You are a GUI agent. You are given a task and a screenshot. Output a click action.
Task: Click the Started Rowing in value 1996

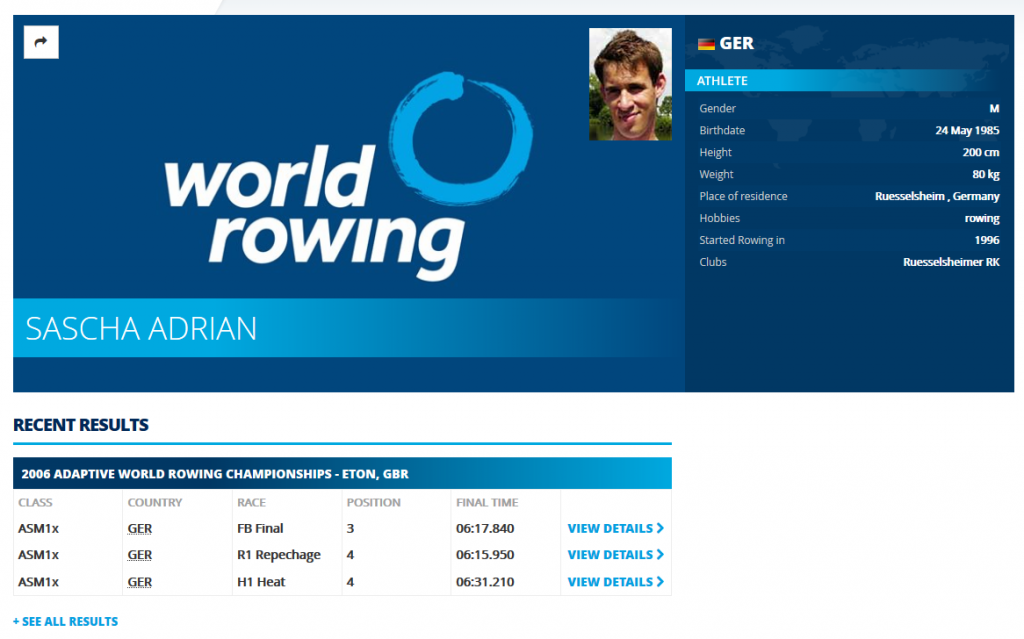click(987, 240)
